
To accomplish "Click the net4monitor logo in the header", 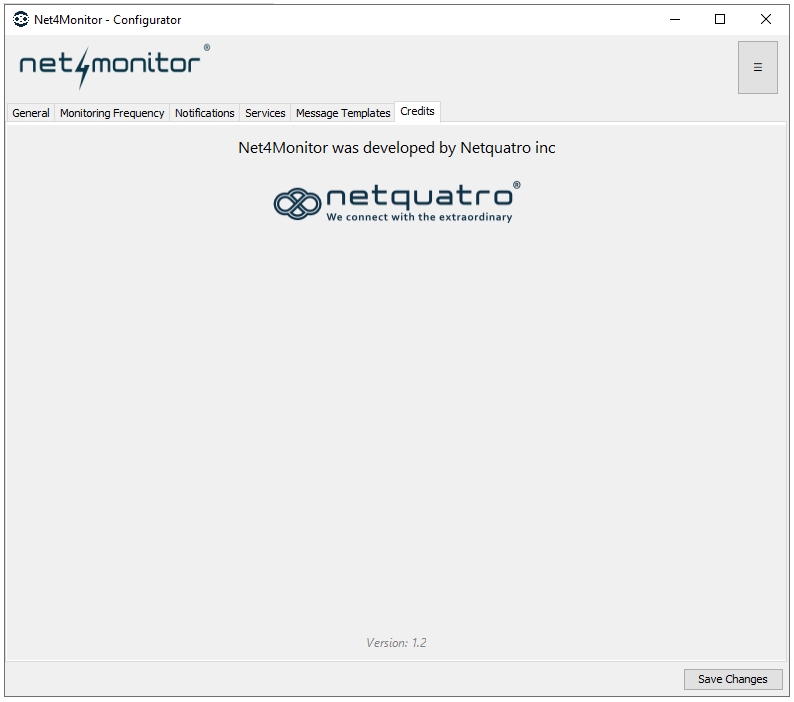I will point(114,66).
